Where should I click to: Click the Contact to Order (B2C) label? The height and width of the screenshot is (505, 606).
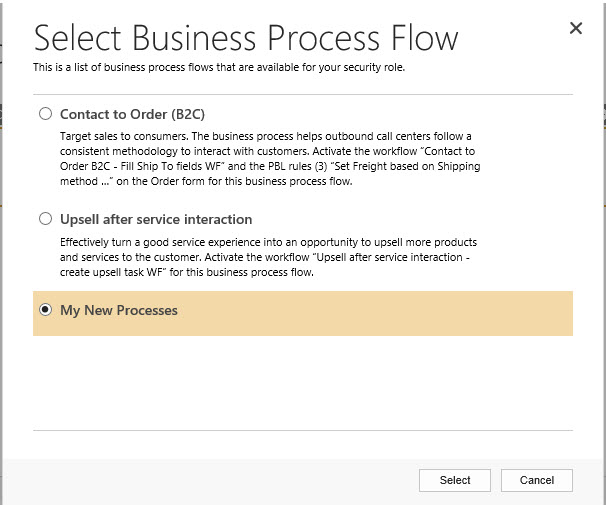(x=132, y=114)
